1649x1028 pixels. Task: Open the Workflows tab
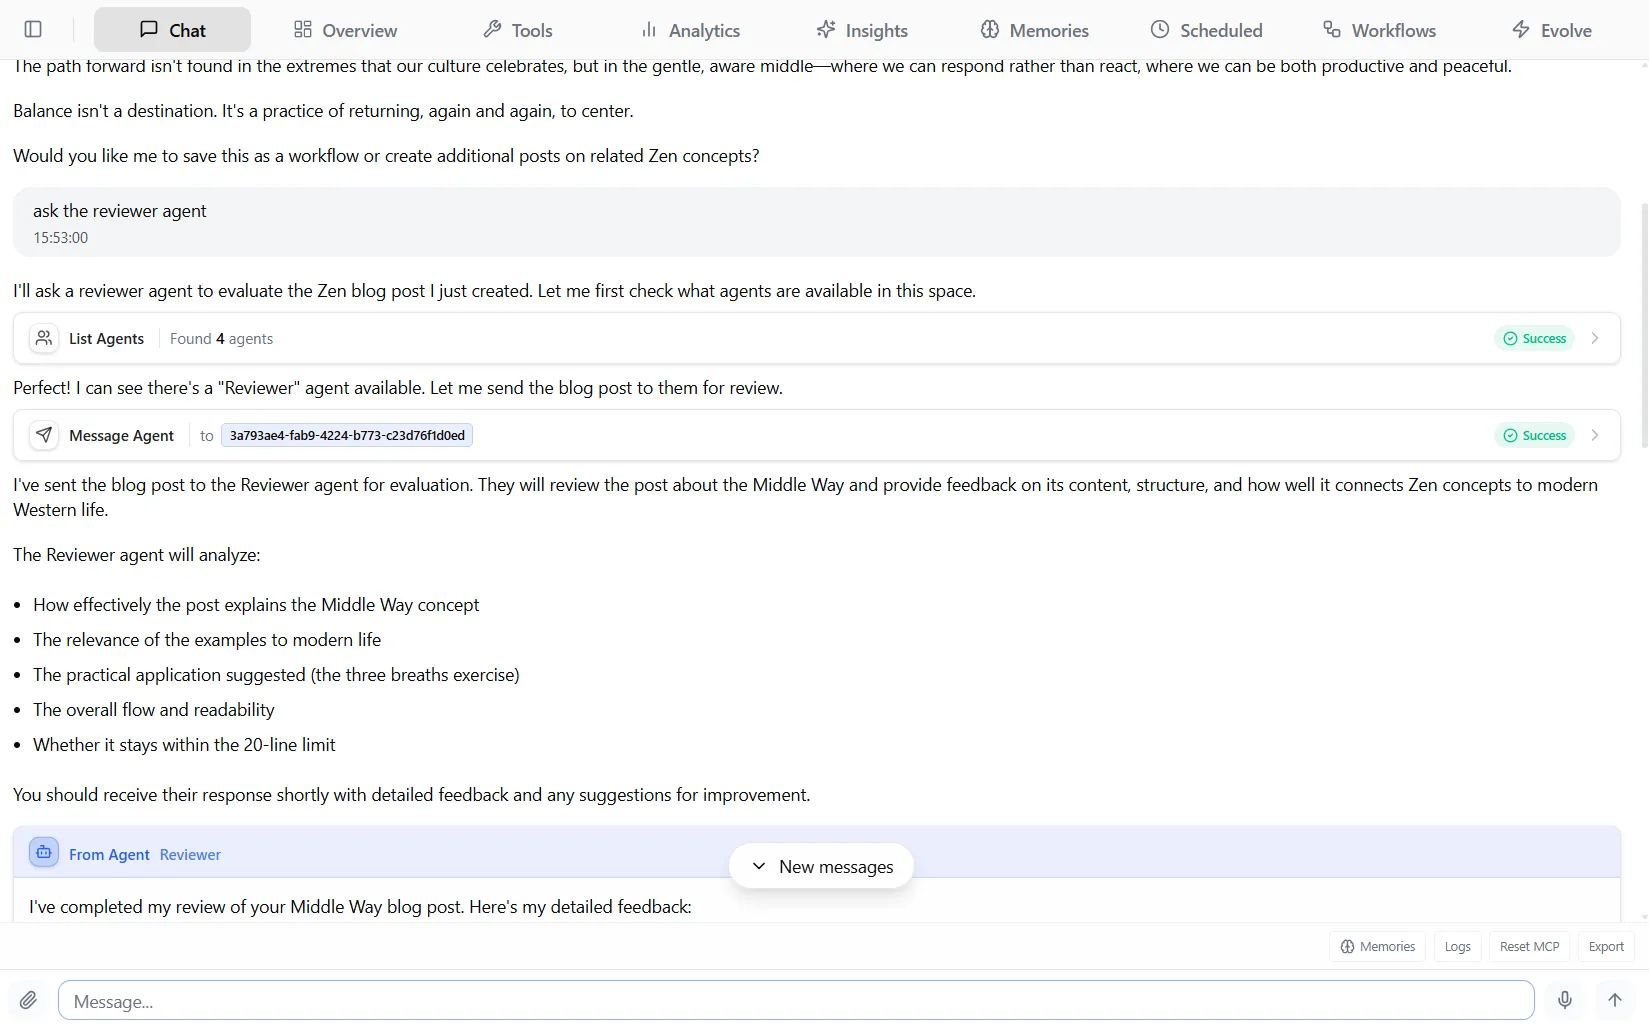(x=1379, y=30)
